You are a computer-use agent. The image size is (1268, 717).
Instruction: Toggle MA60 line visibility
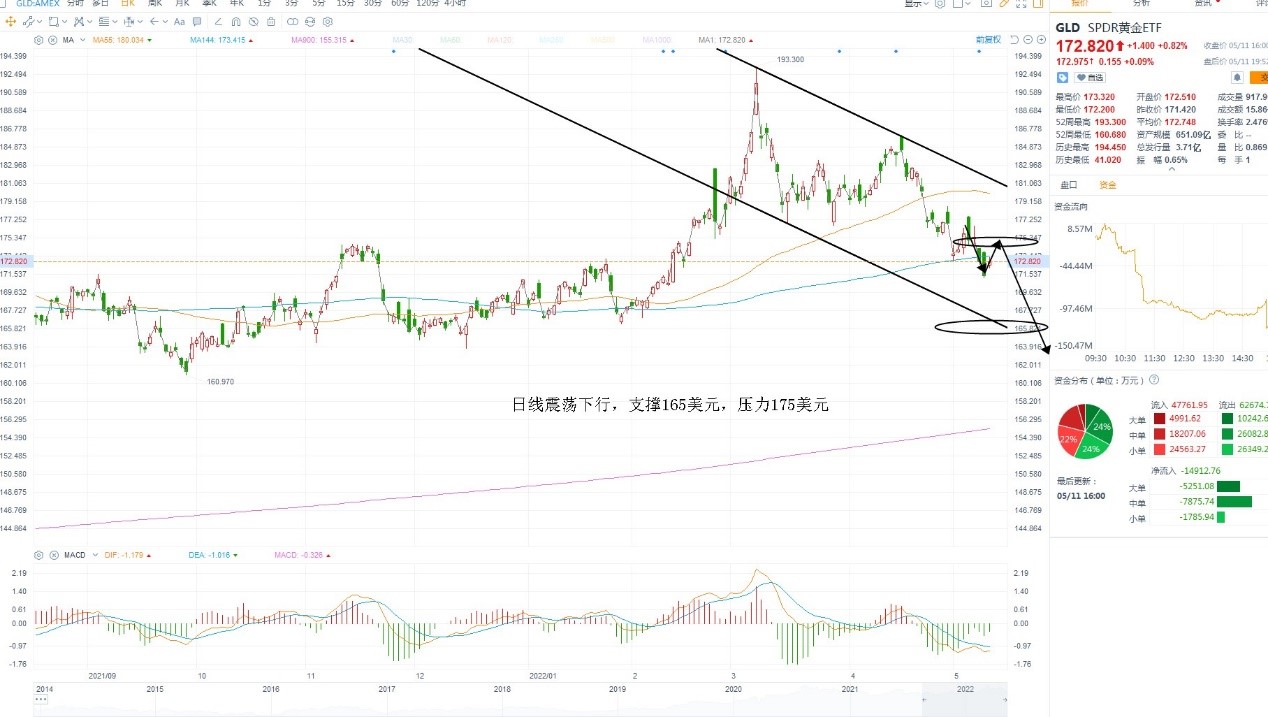click(x=451, y=40)
